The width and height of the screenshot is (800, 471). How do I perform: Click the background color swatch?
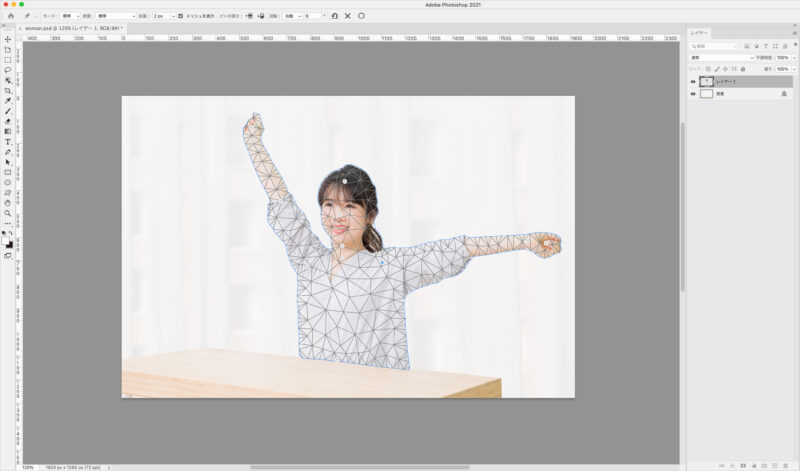coord(10,245)
